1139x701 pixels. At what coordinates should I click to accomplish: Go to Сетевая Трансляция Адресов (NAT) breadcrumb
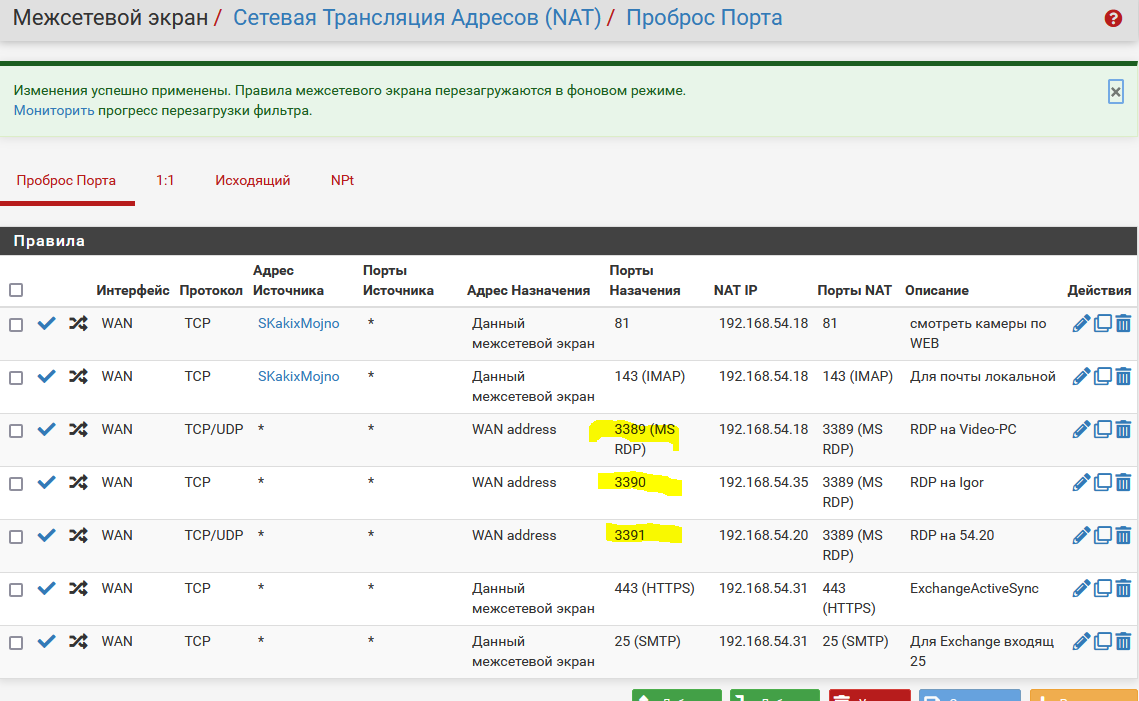point(417,18)
